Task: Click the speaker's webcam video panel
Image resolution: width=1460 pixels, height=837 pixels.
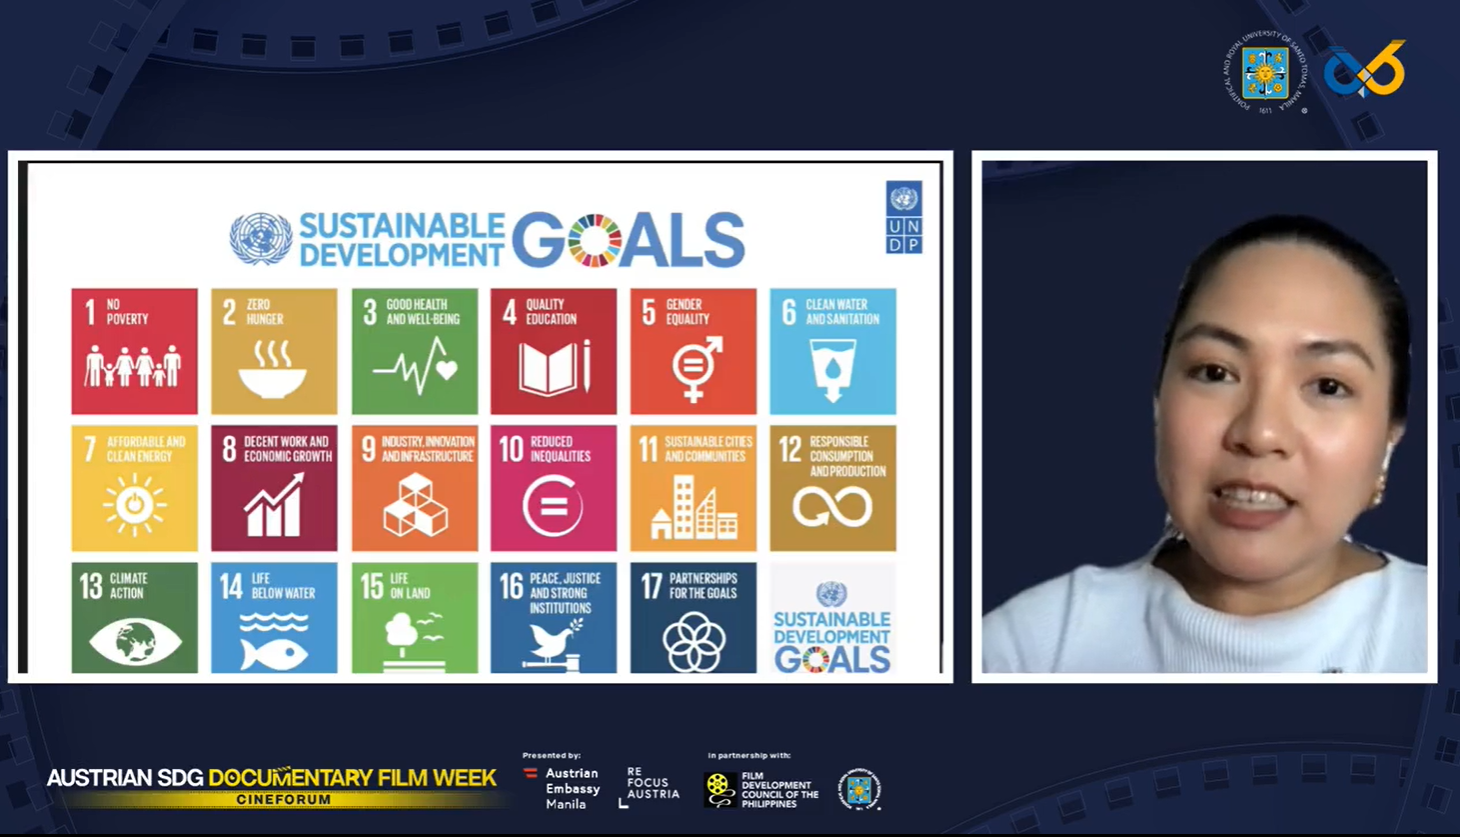Action: tap(1204, 417)
